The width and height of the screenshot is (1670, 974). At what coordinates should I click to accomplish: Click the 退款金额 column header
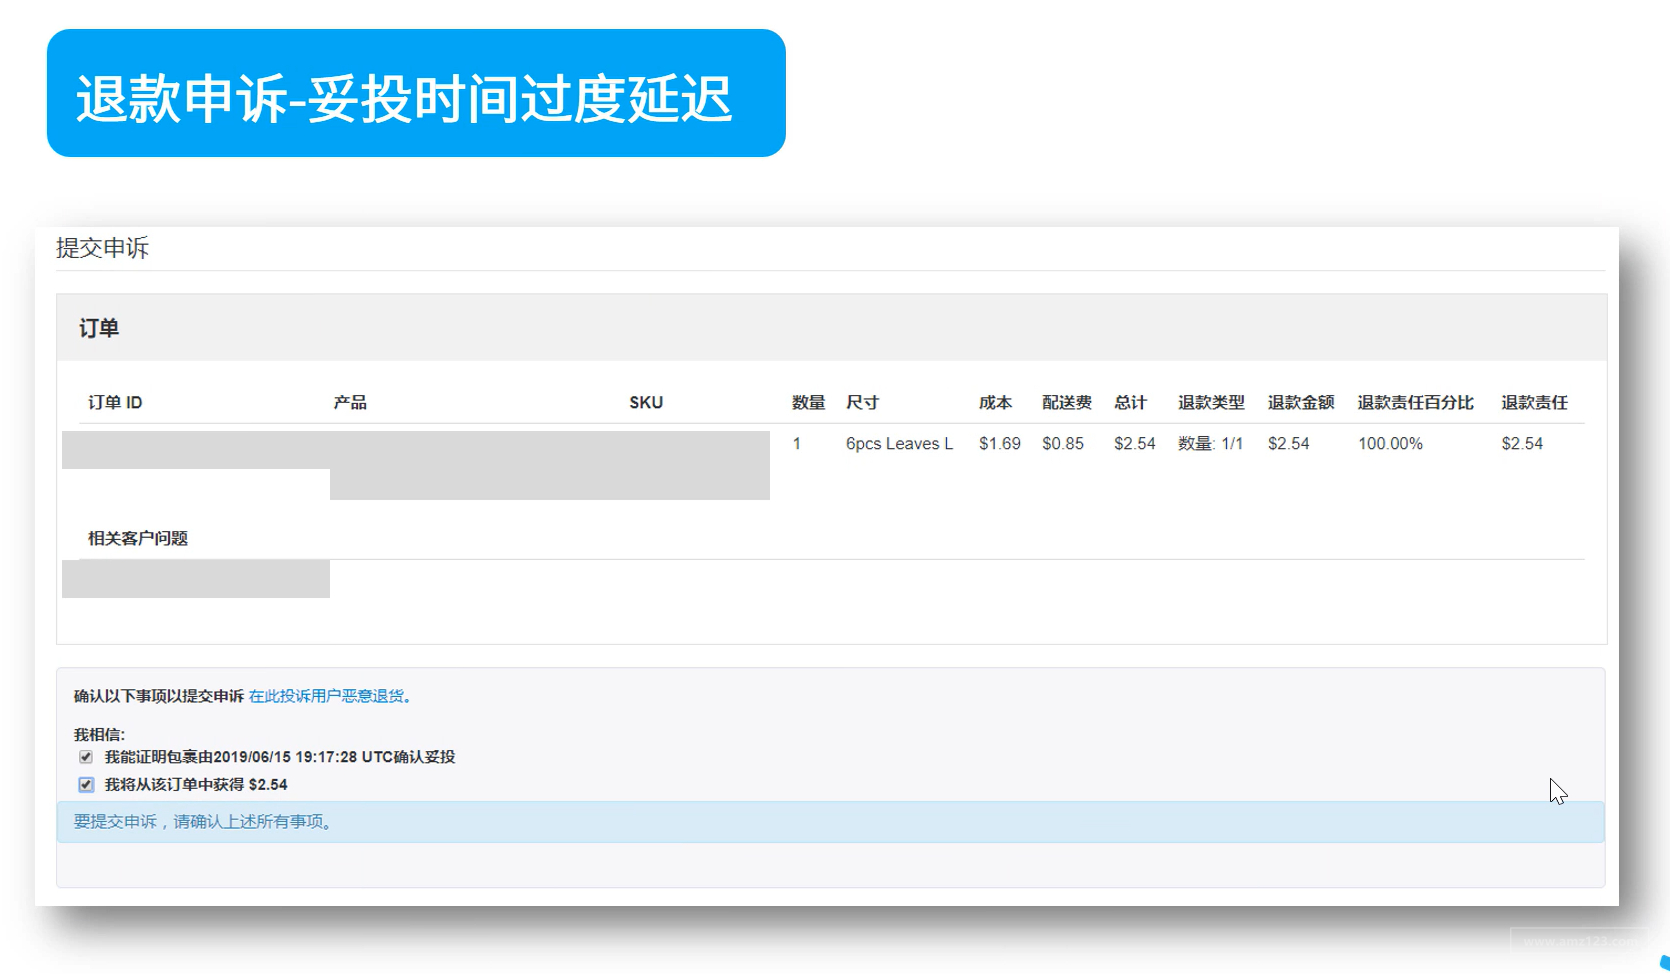pyautogui.click(x=1301, y=402)
